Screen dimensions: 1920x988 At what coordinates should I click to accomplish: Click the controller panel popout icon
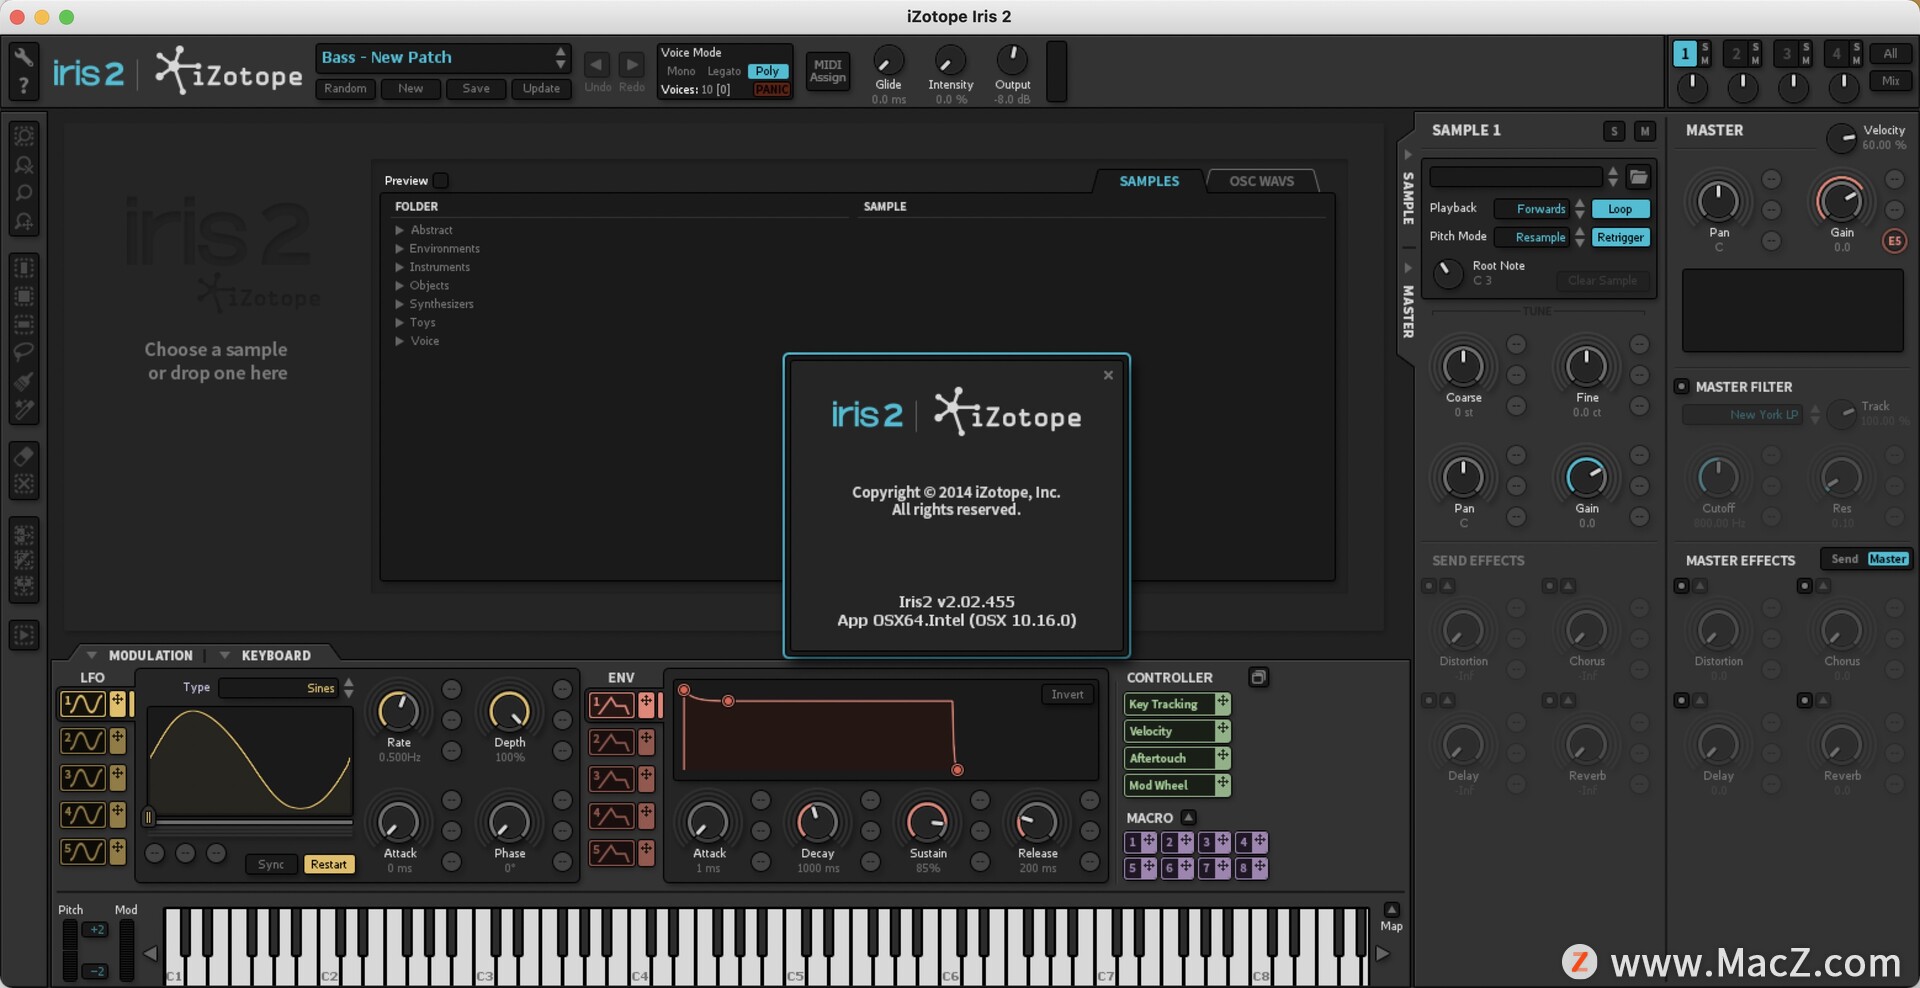click(x=1259, y=677)
